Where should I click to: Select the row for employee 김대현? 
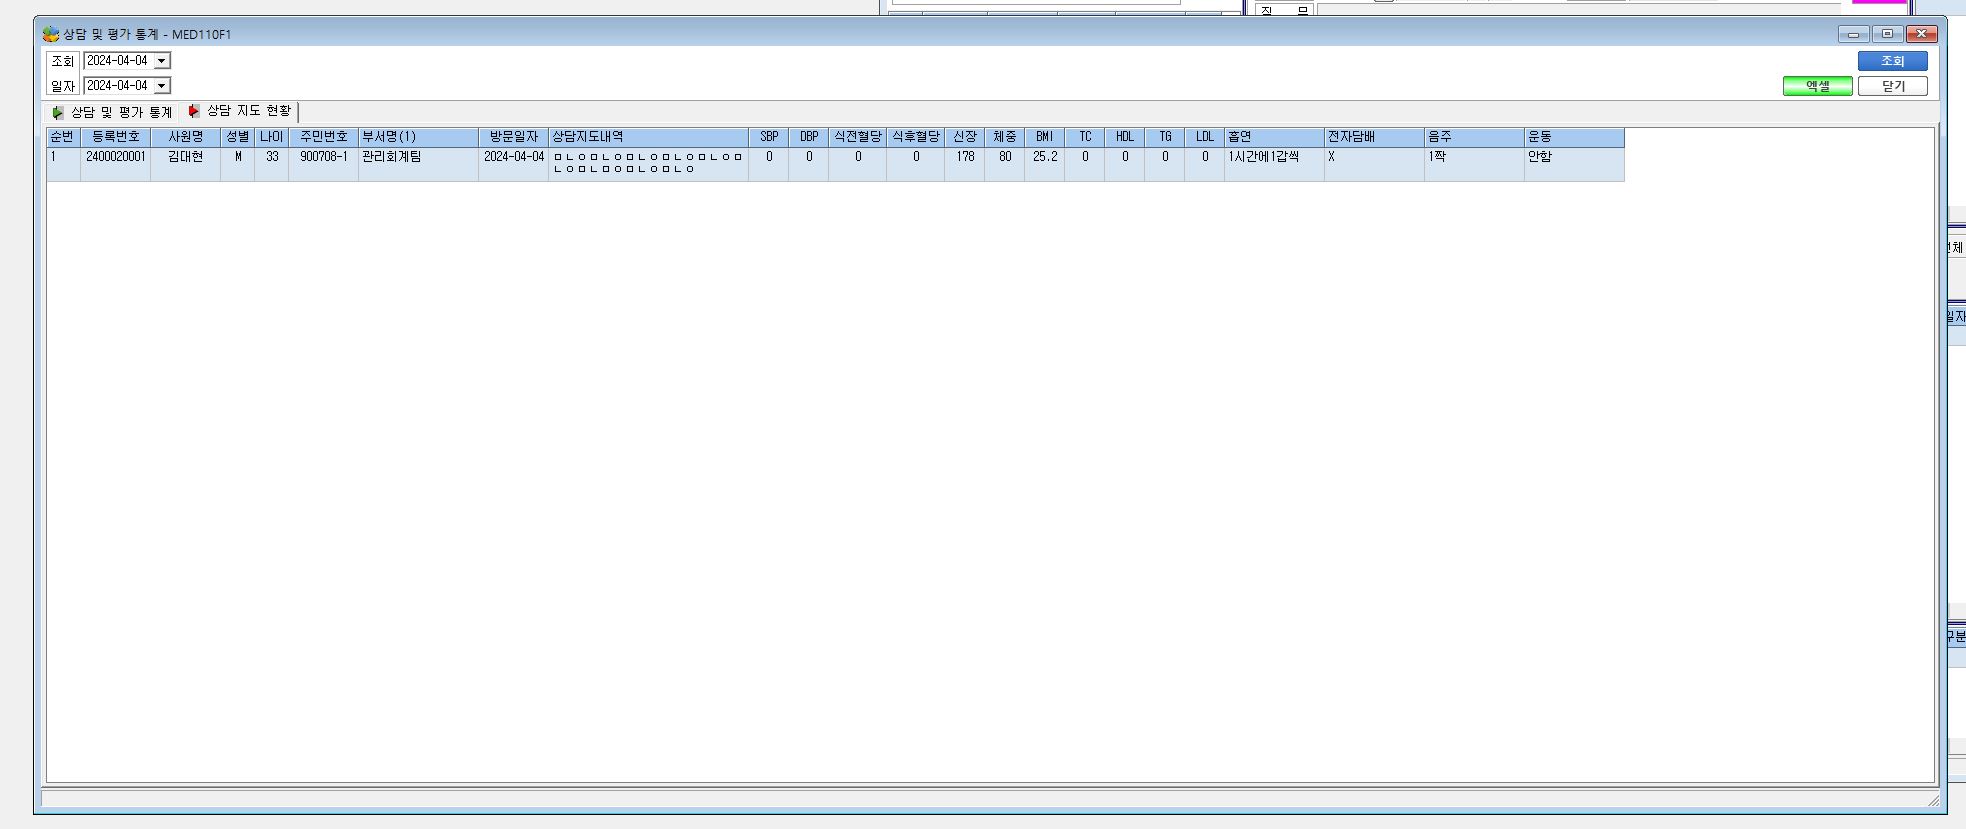coord(835,164)
